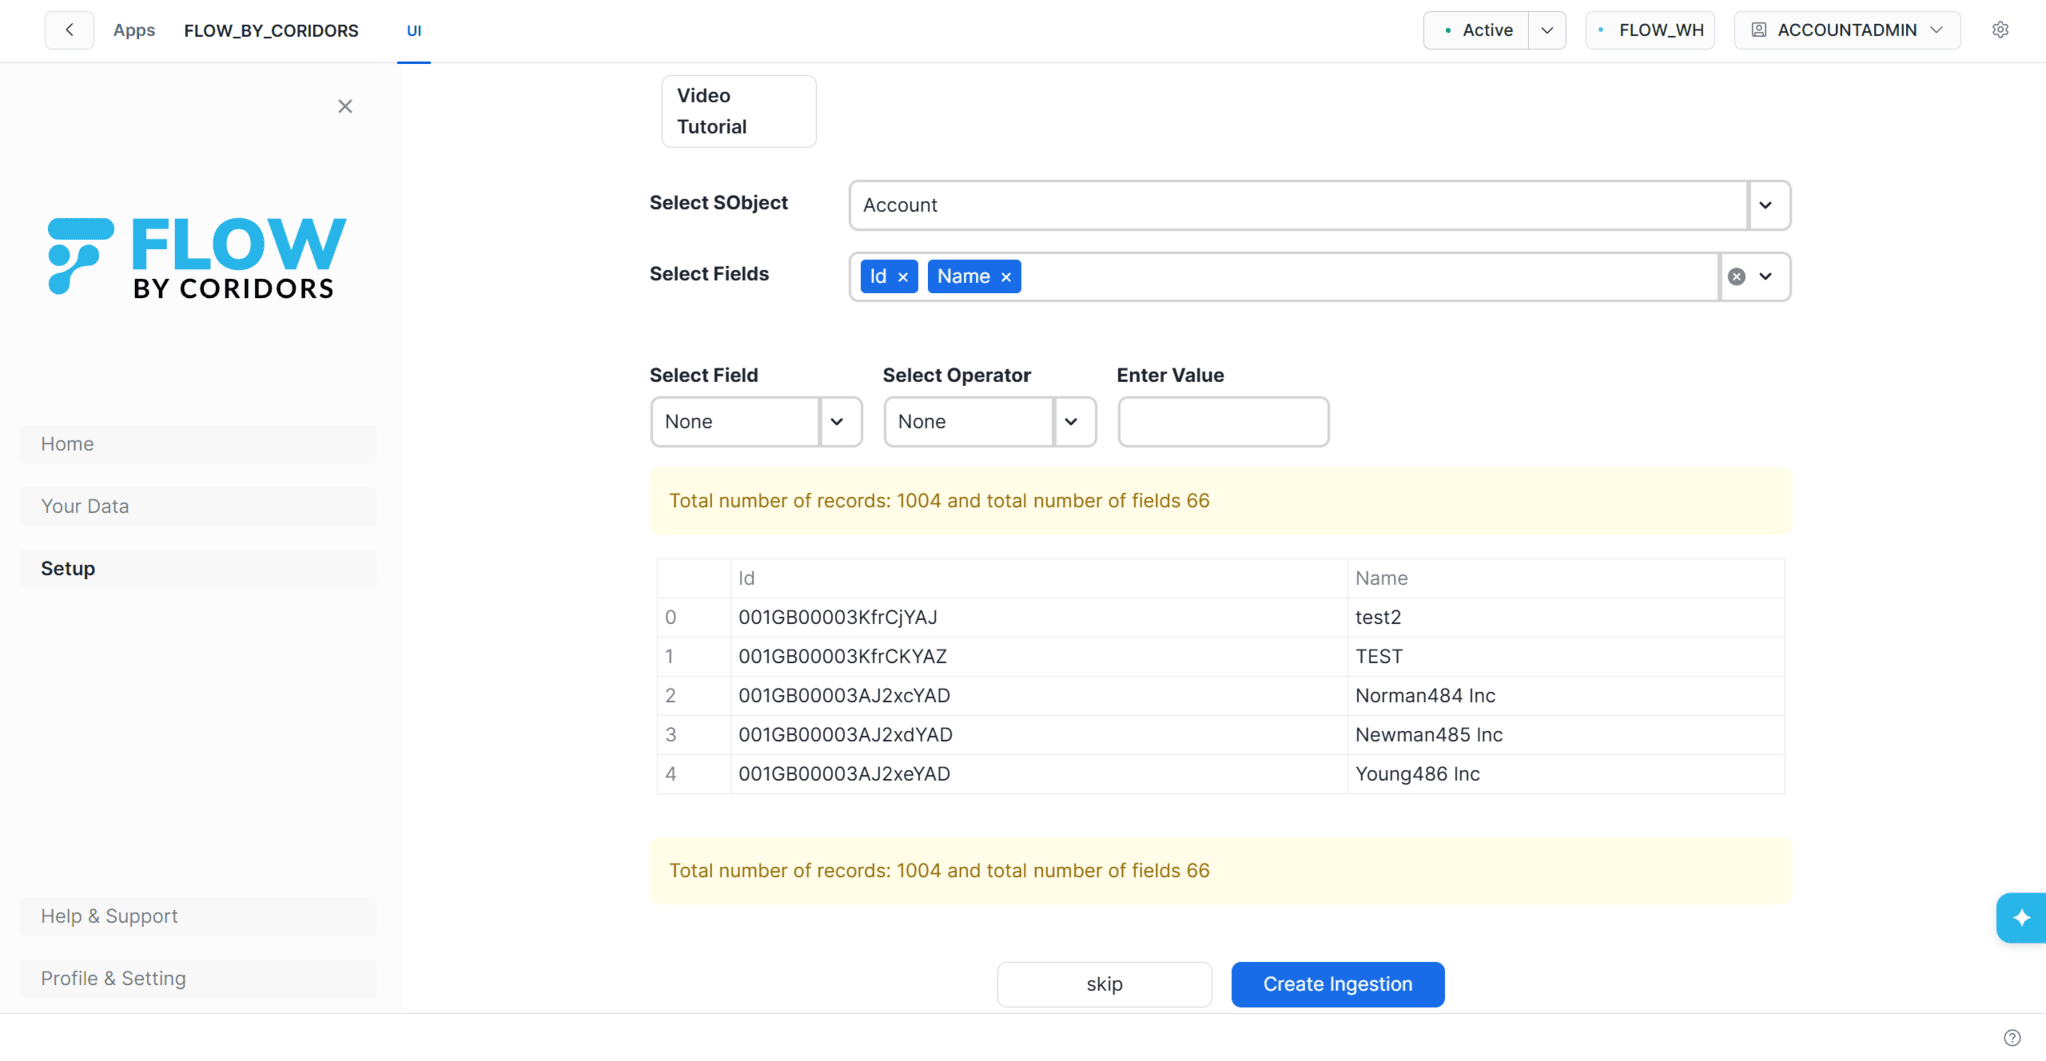Focus the Enter Value text field
The width and height of the screenshot is (2046, 1061).
(x=1223, y=422)
